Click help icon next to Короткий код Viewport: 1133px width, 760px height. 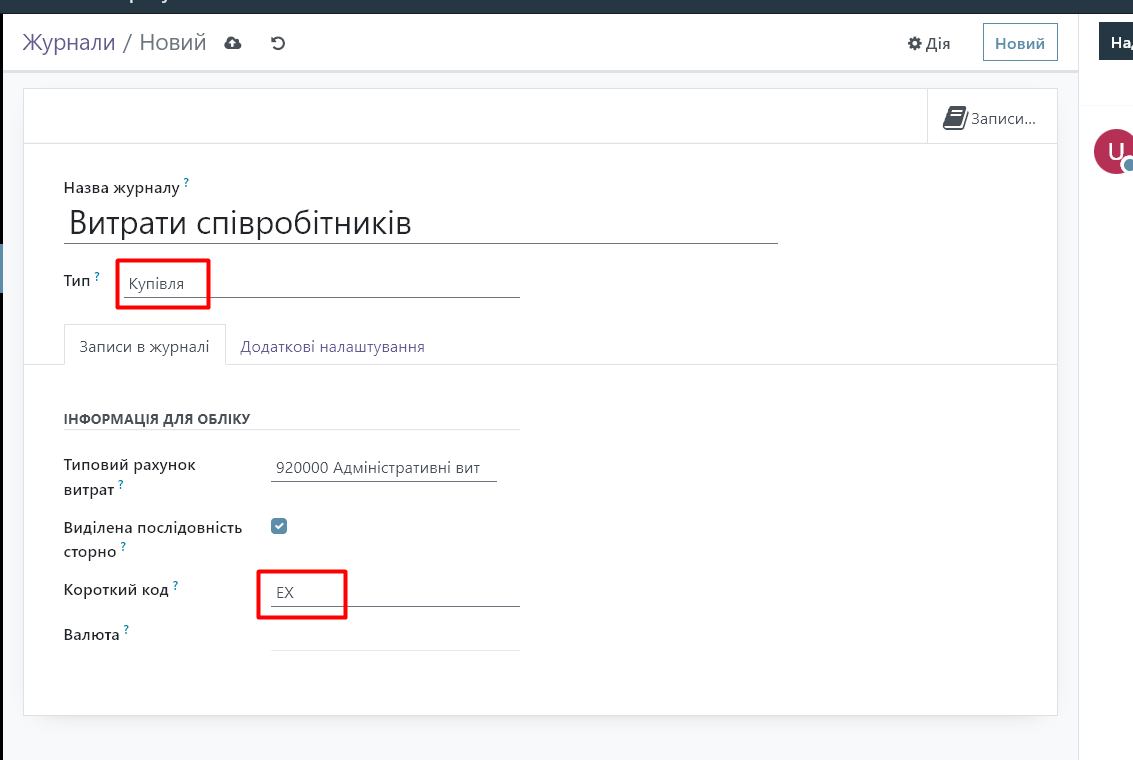tap(176, 585)
